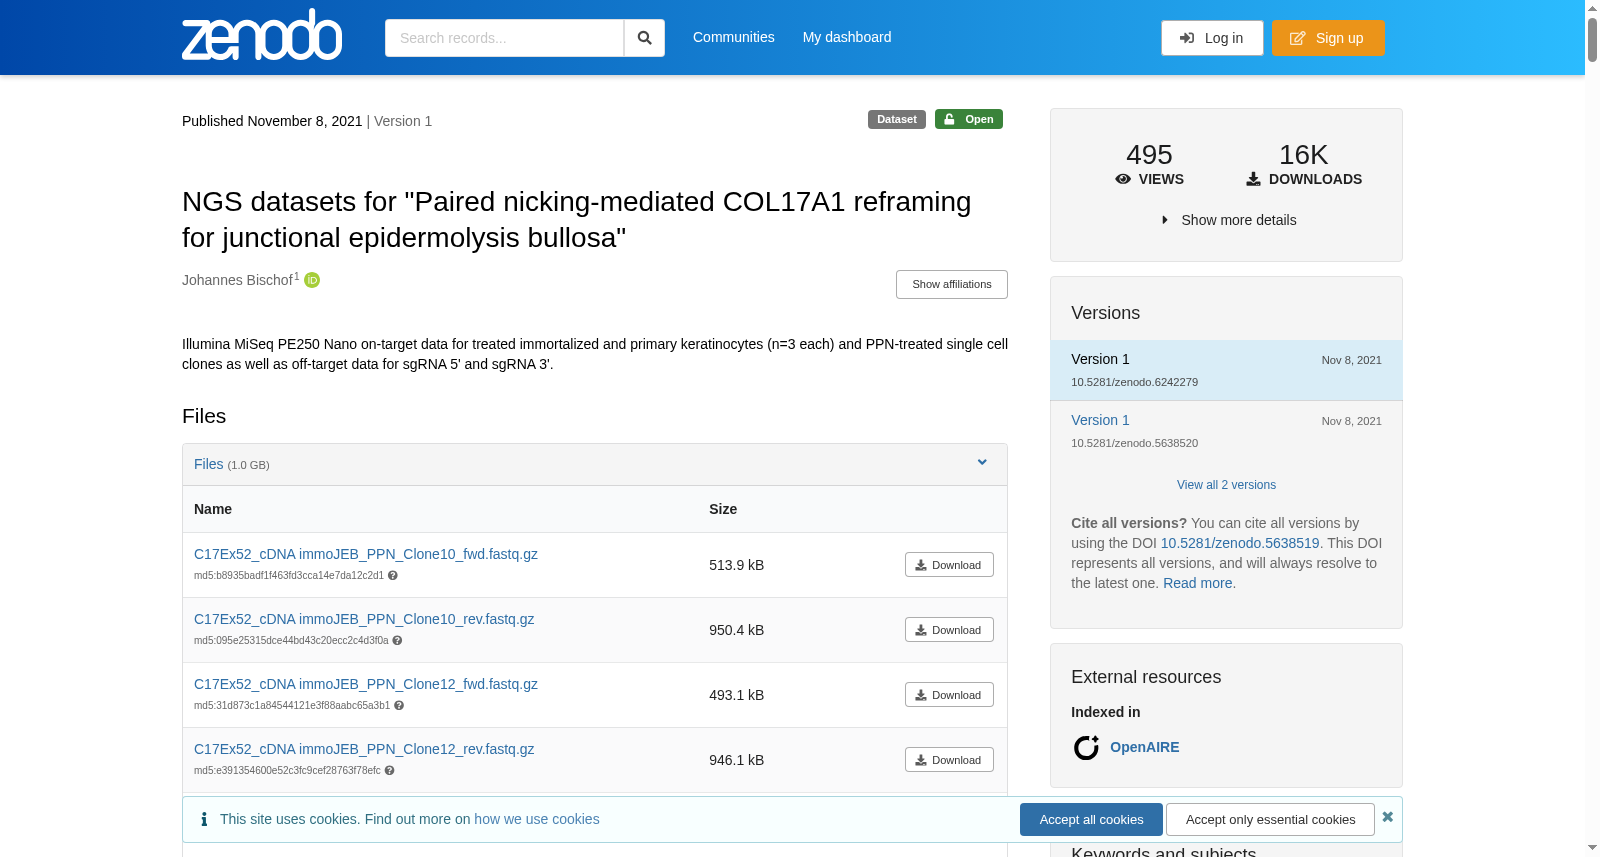The image size is (1600, 857).
Task: Go to My dashboard
Action: tap(847, 37)
